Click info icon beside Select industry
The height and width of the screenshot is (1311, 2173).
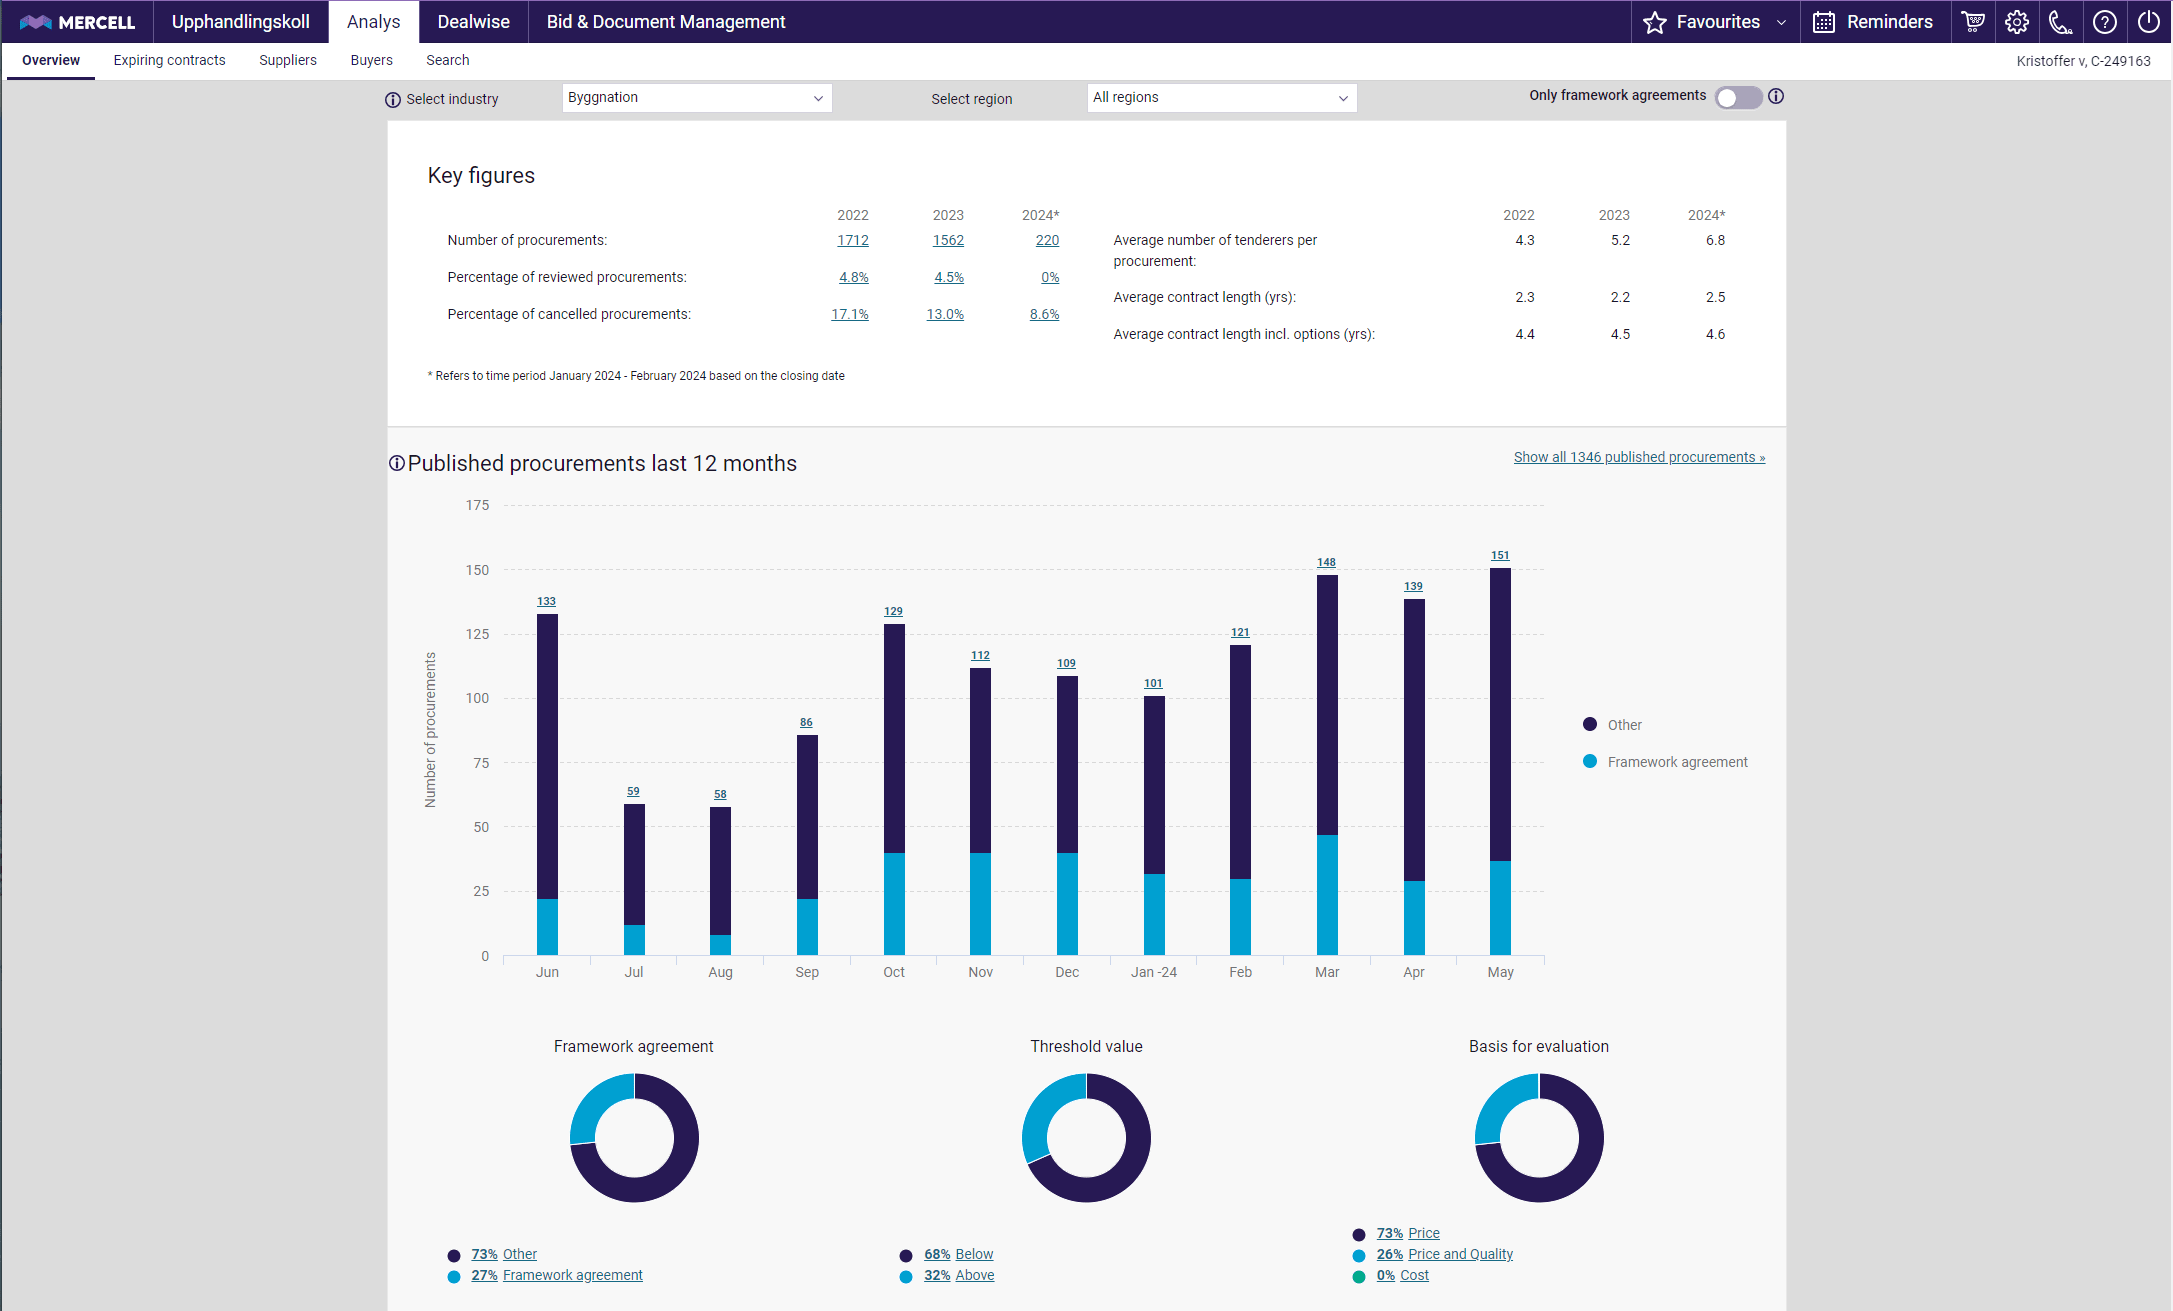click(x=393, y=99)
